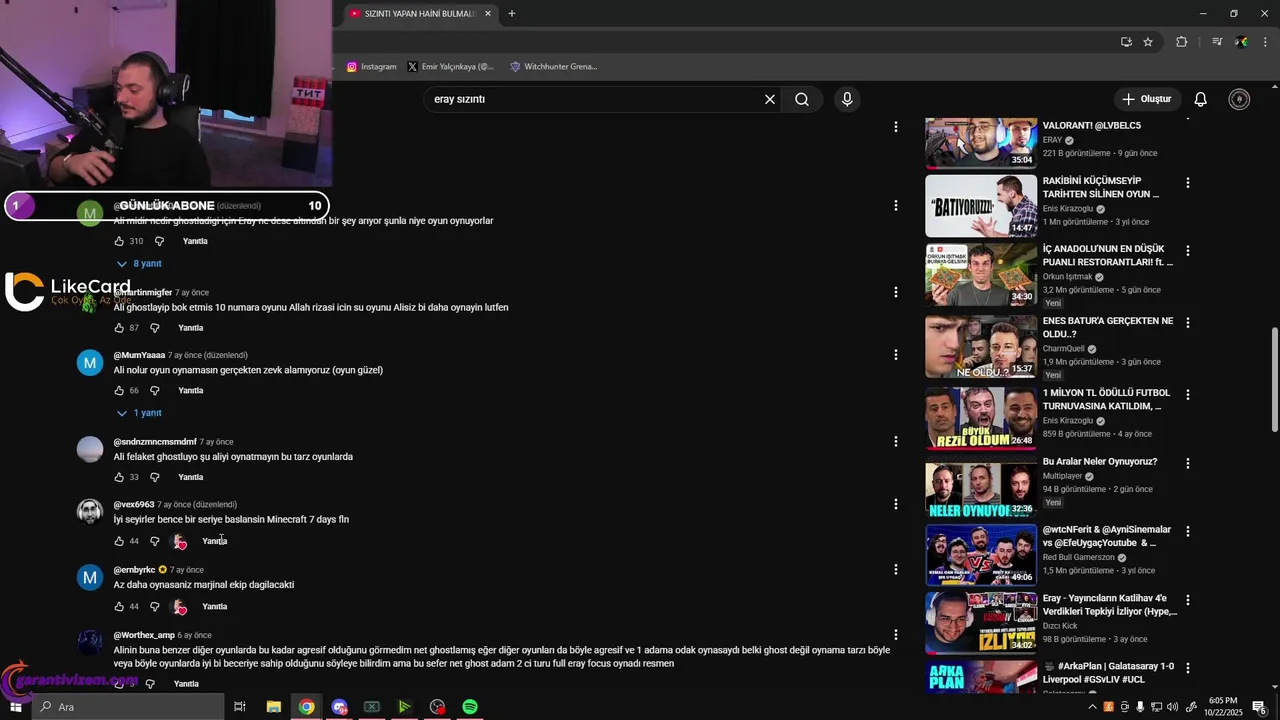The image size is (1280, 720).
Task: Bookmark this page with the star icon
Action: coord(1148,42)
